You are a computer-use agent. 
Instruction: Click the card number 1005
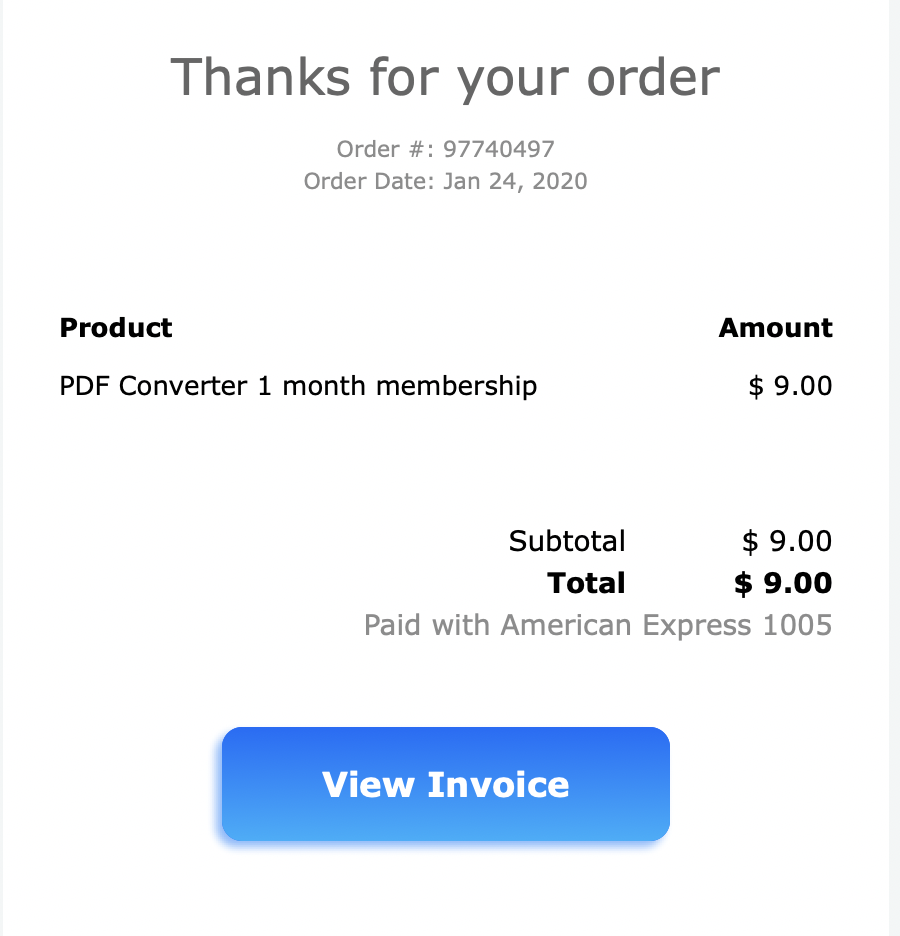[797, 625]
